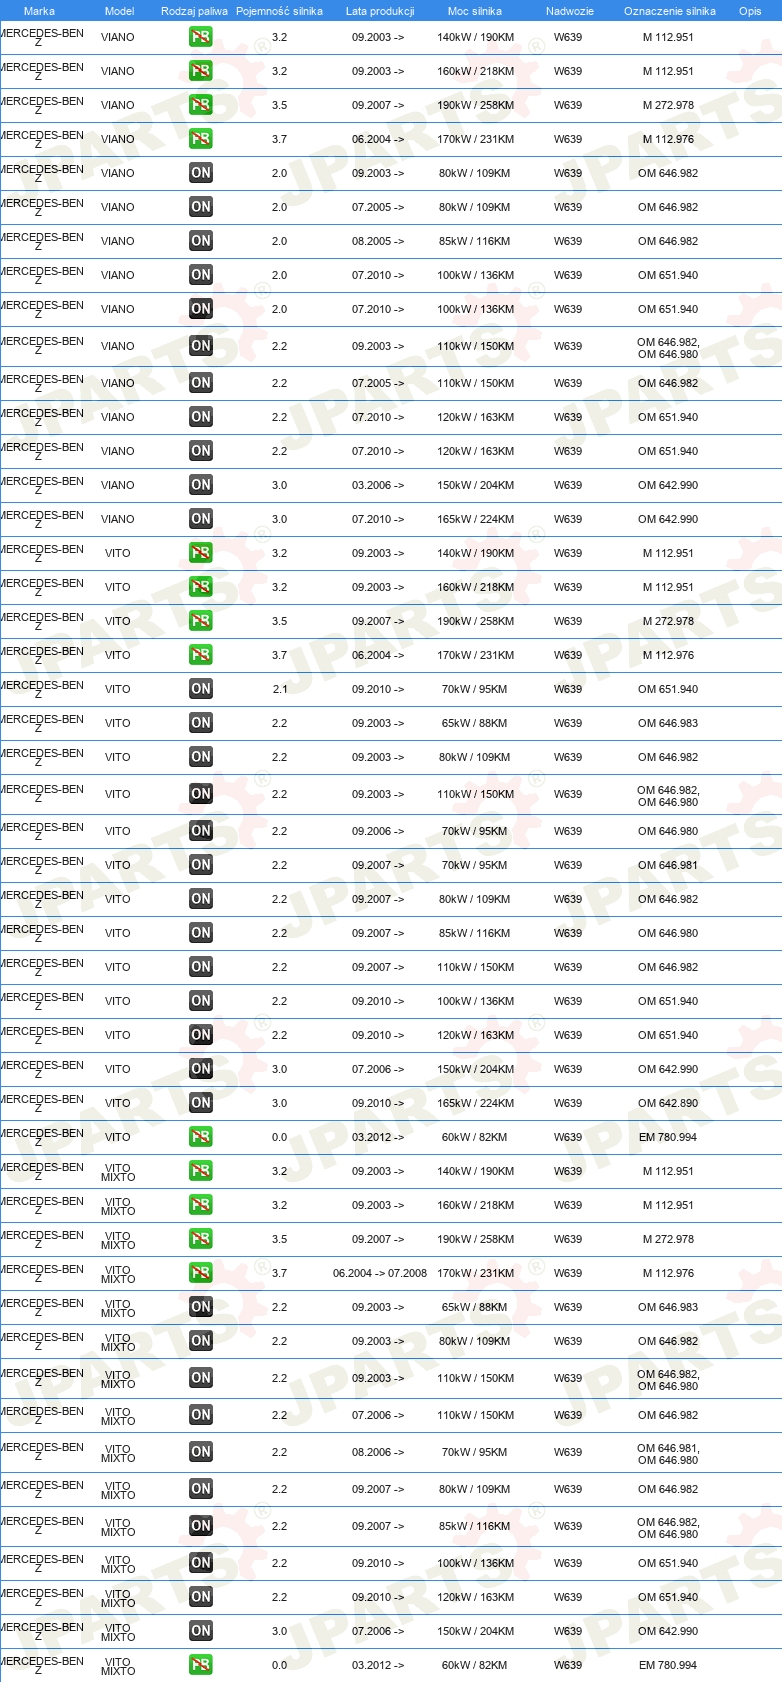
Task: Select the '06.2004 -> 07.2008' production years cell
Action: point(380,1273)
